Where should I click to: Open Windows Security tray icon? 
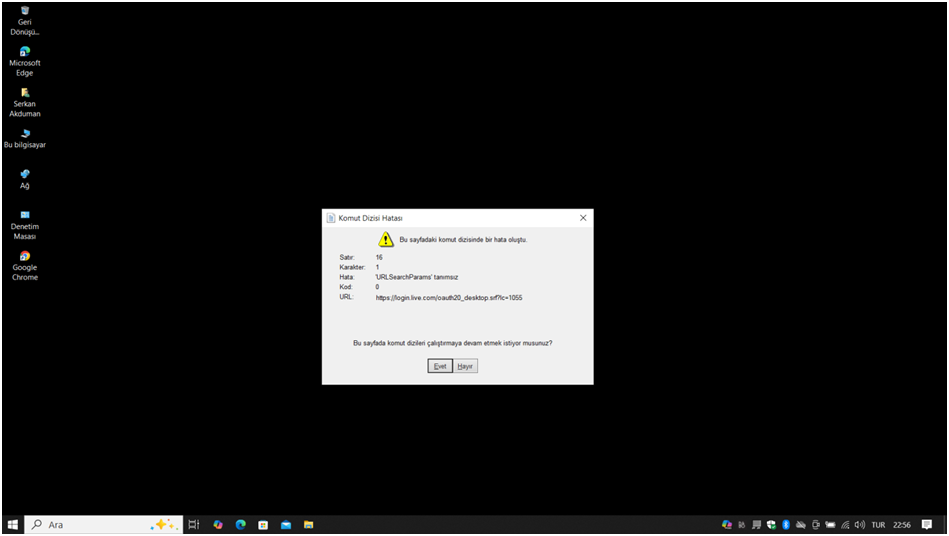(771, 525)
